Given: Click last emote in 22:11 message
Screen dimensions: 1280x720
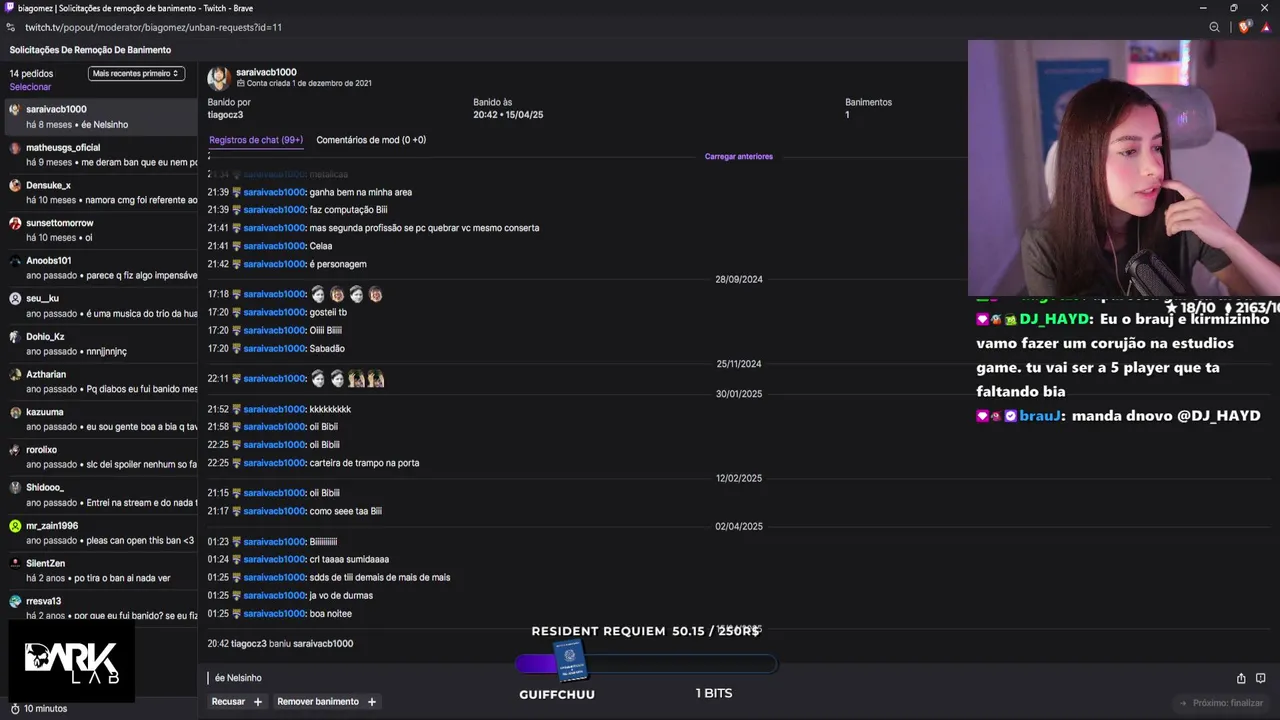Looking at the screenshot, I should click(376, 379).
